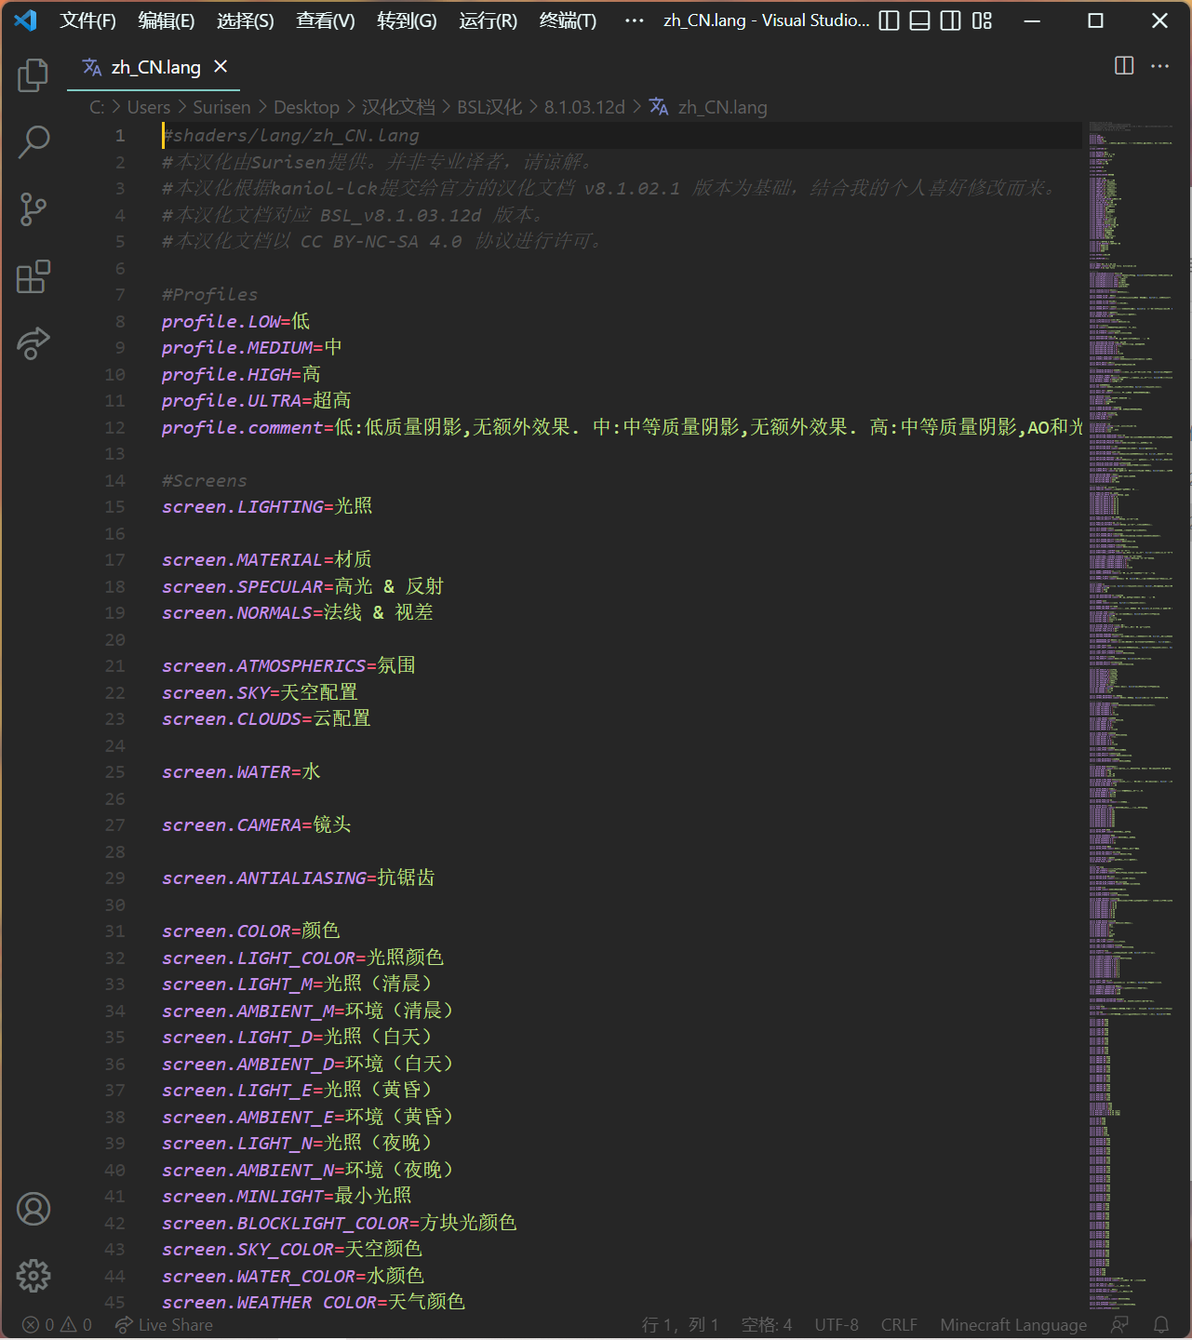Customize layout from the title bar icon
1192x1340 pixels.
982,21
